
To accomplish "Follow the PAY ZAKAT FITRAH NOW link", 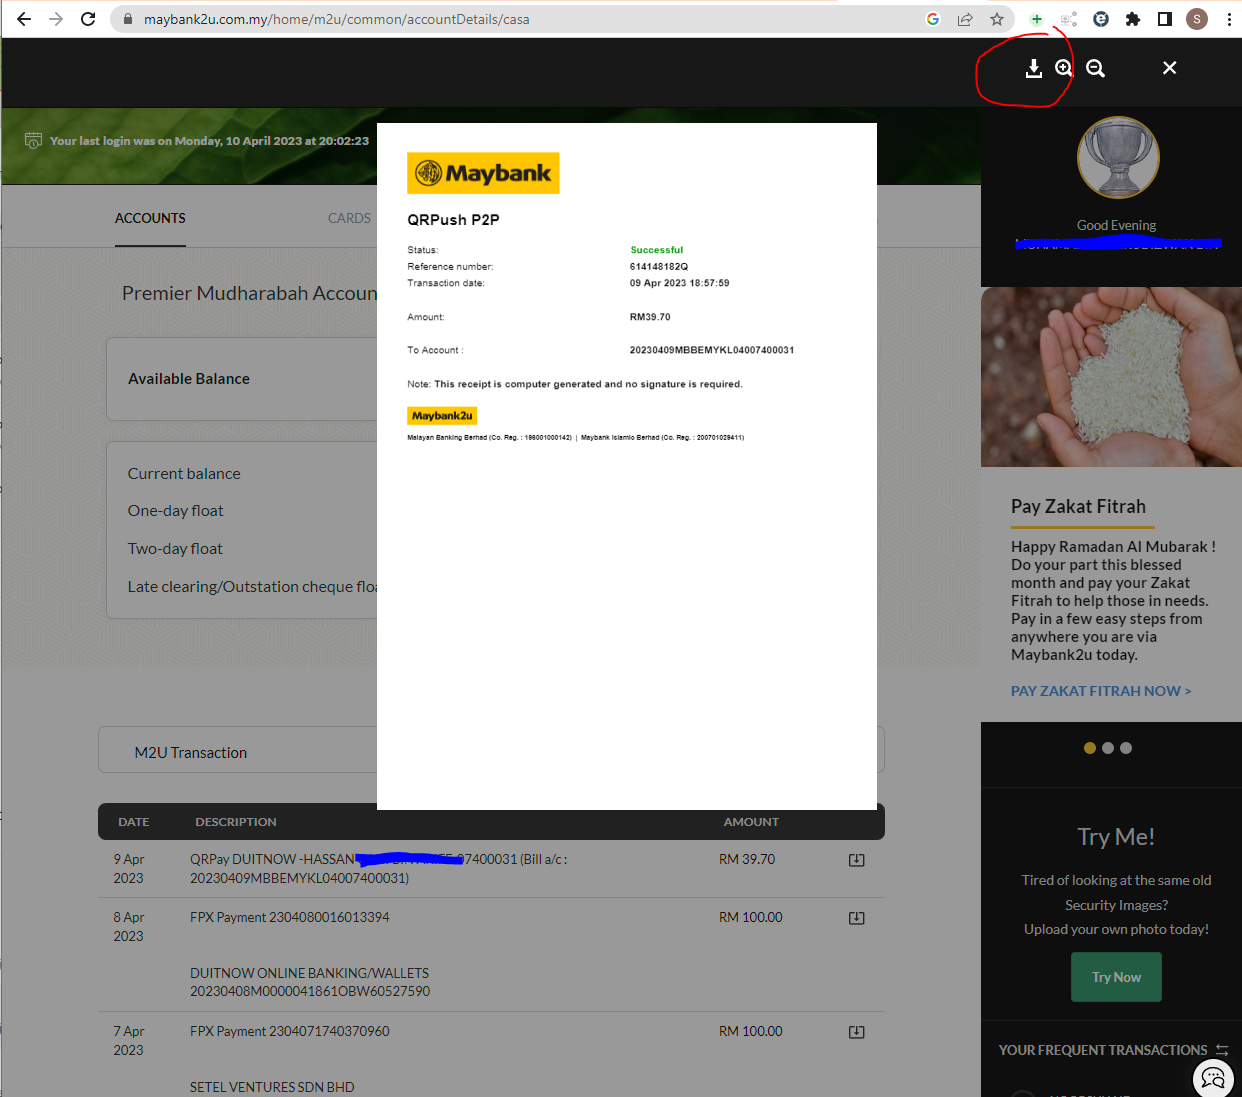I will coord(1101,691).
